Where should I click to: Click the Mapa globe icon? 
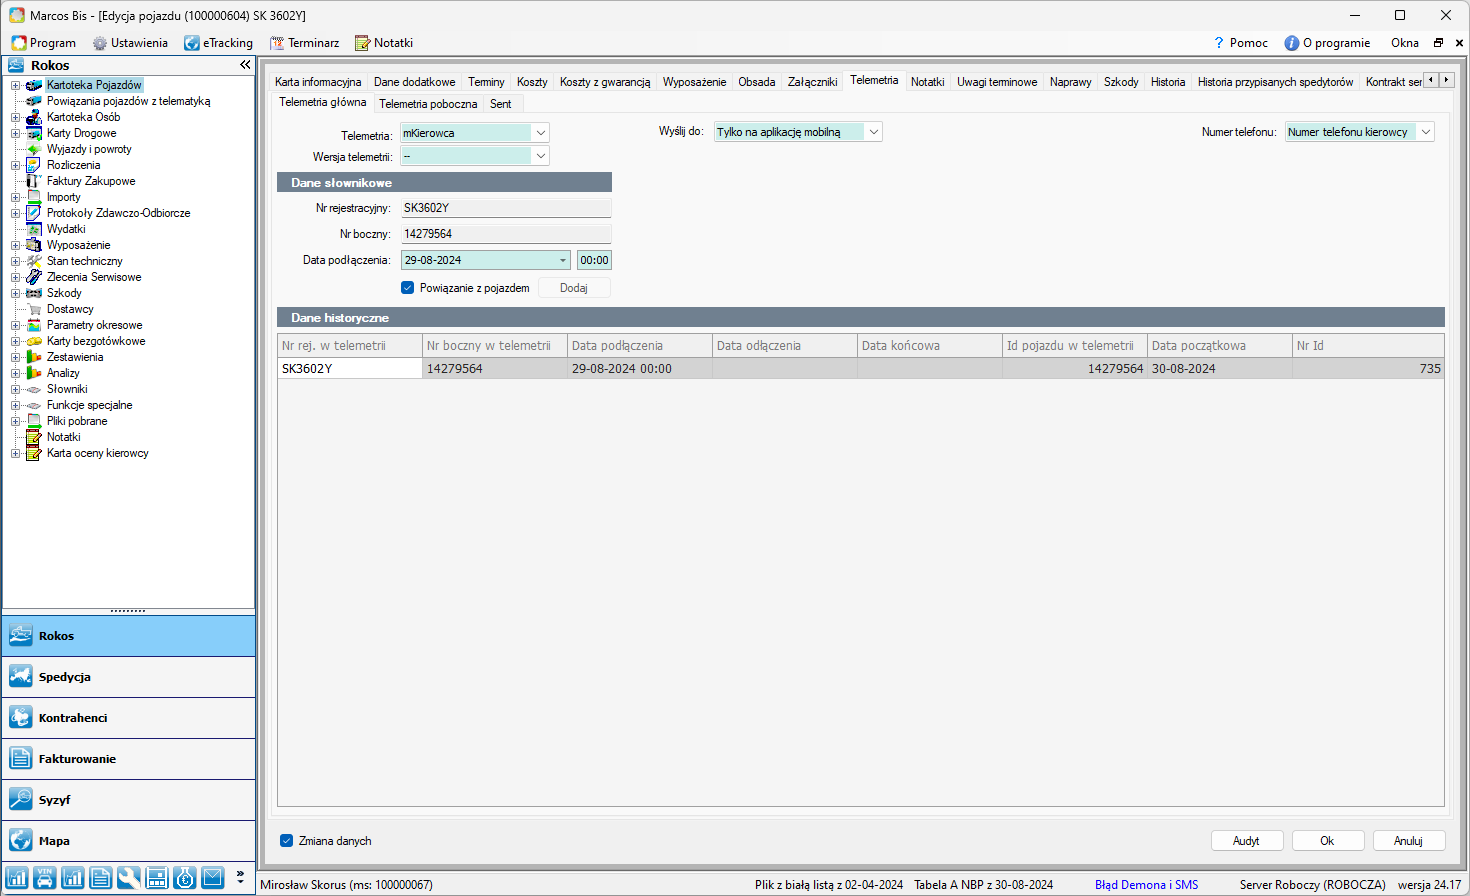(x=21, y=841)
